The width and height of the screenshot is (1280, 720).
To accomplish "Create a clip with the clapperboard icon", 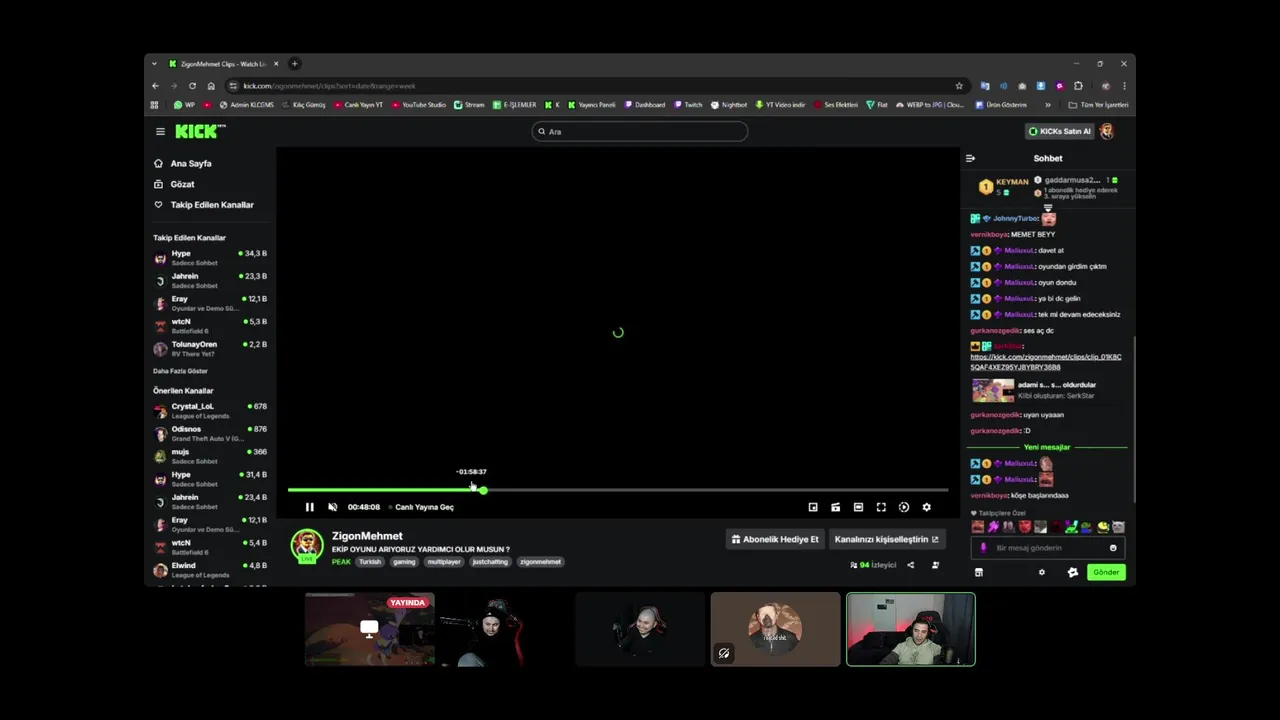I will (x=836, y=507).
